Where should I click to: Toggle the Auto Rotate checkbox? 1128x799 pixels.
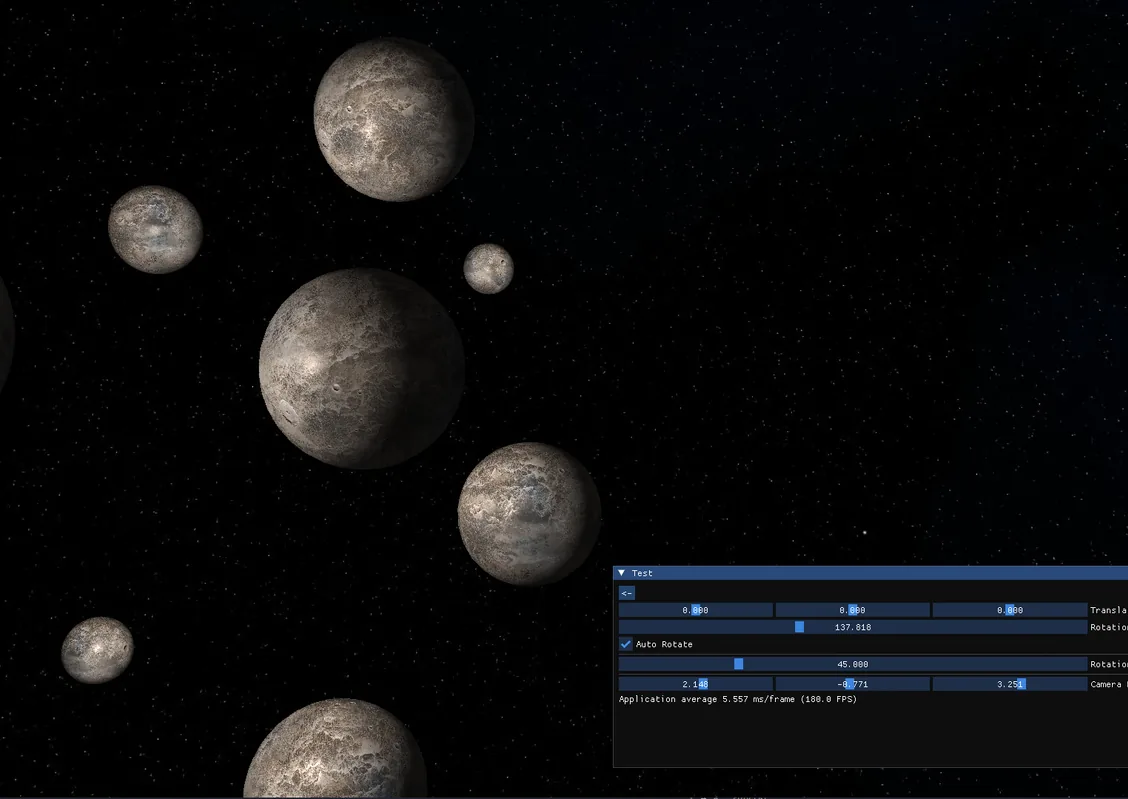[x=626, y=644]
